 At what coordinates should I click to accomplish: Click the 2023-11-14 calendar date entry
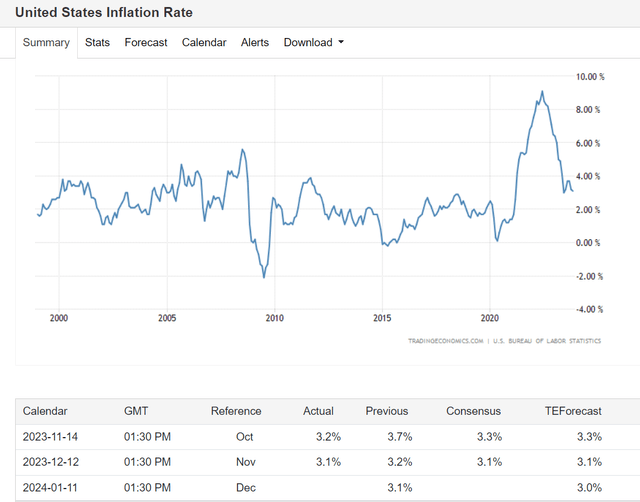click(x=55, y=437)
